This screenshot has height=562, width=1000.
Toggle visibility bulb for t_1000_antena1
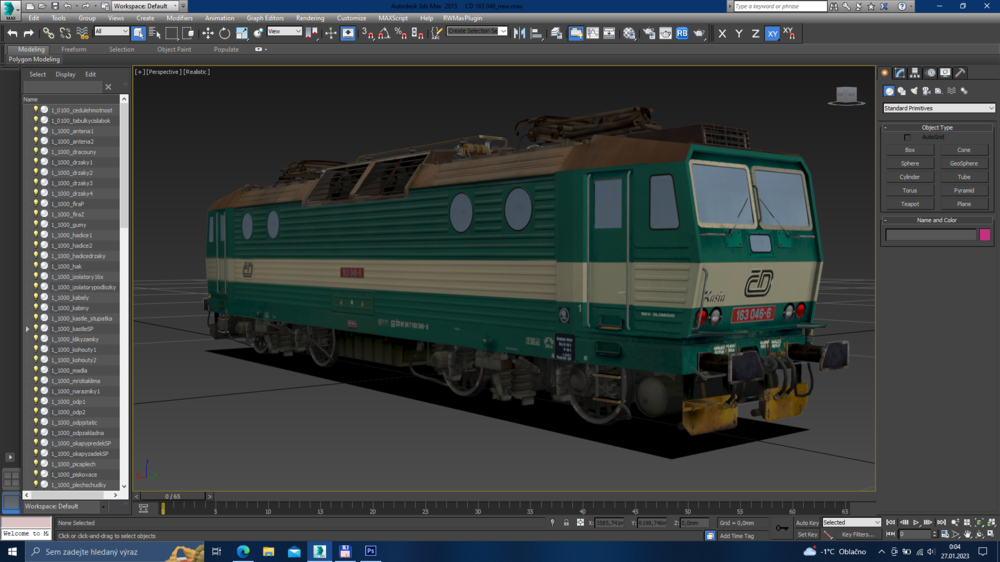click(36, 131)
